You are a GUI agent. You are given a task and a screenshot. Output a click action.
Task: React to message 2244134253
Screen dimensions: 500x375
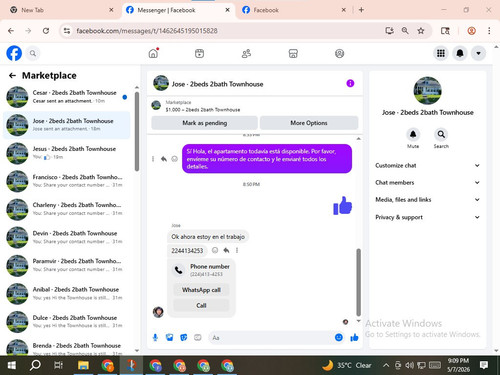pos(215,250)
